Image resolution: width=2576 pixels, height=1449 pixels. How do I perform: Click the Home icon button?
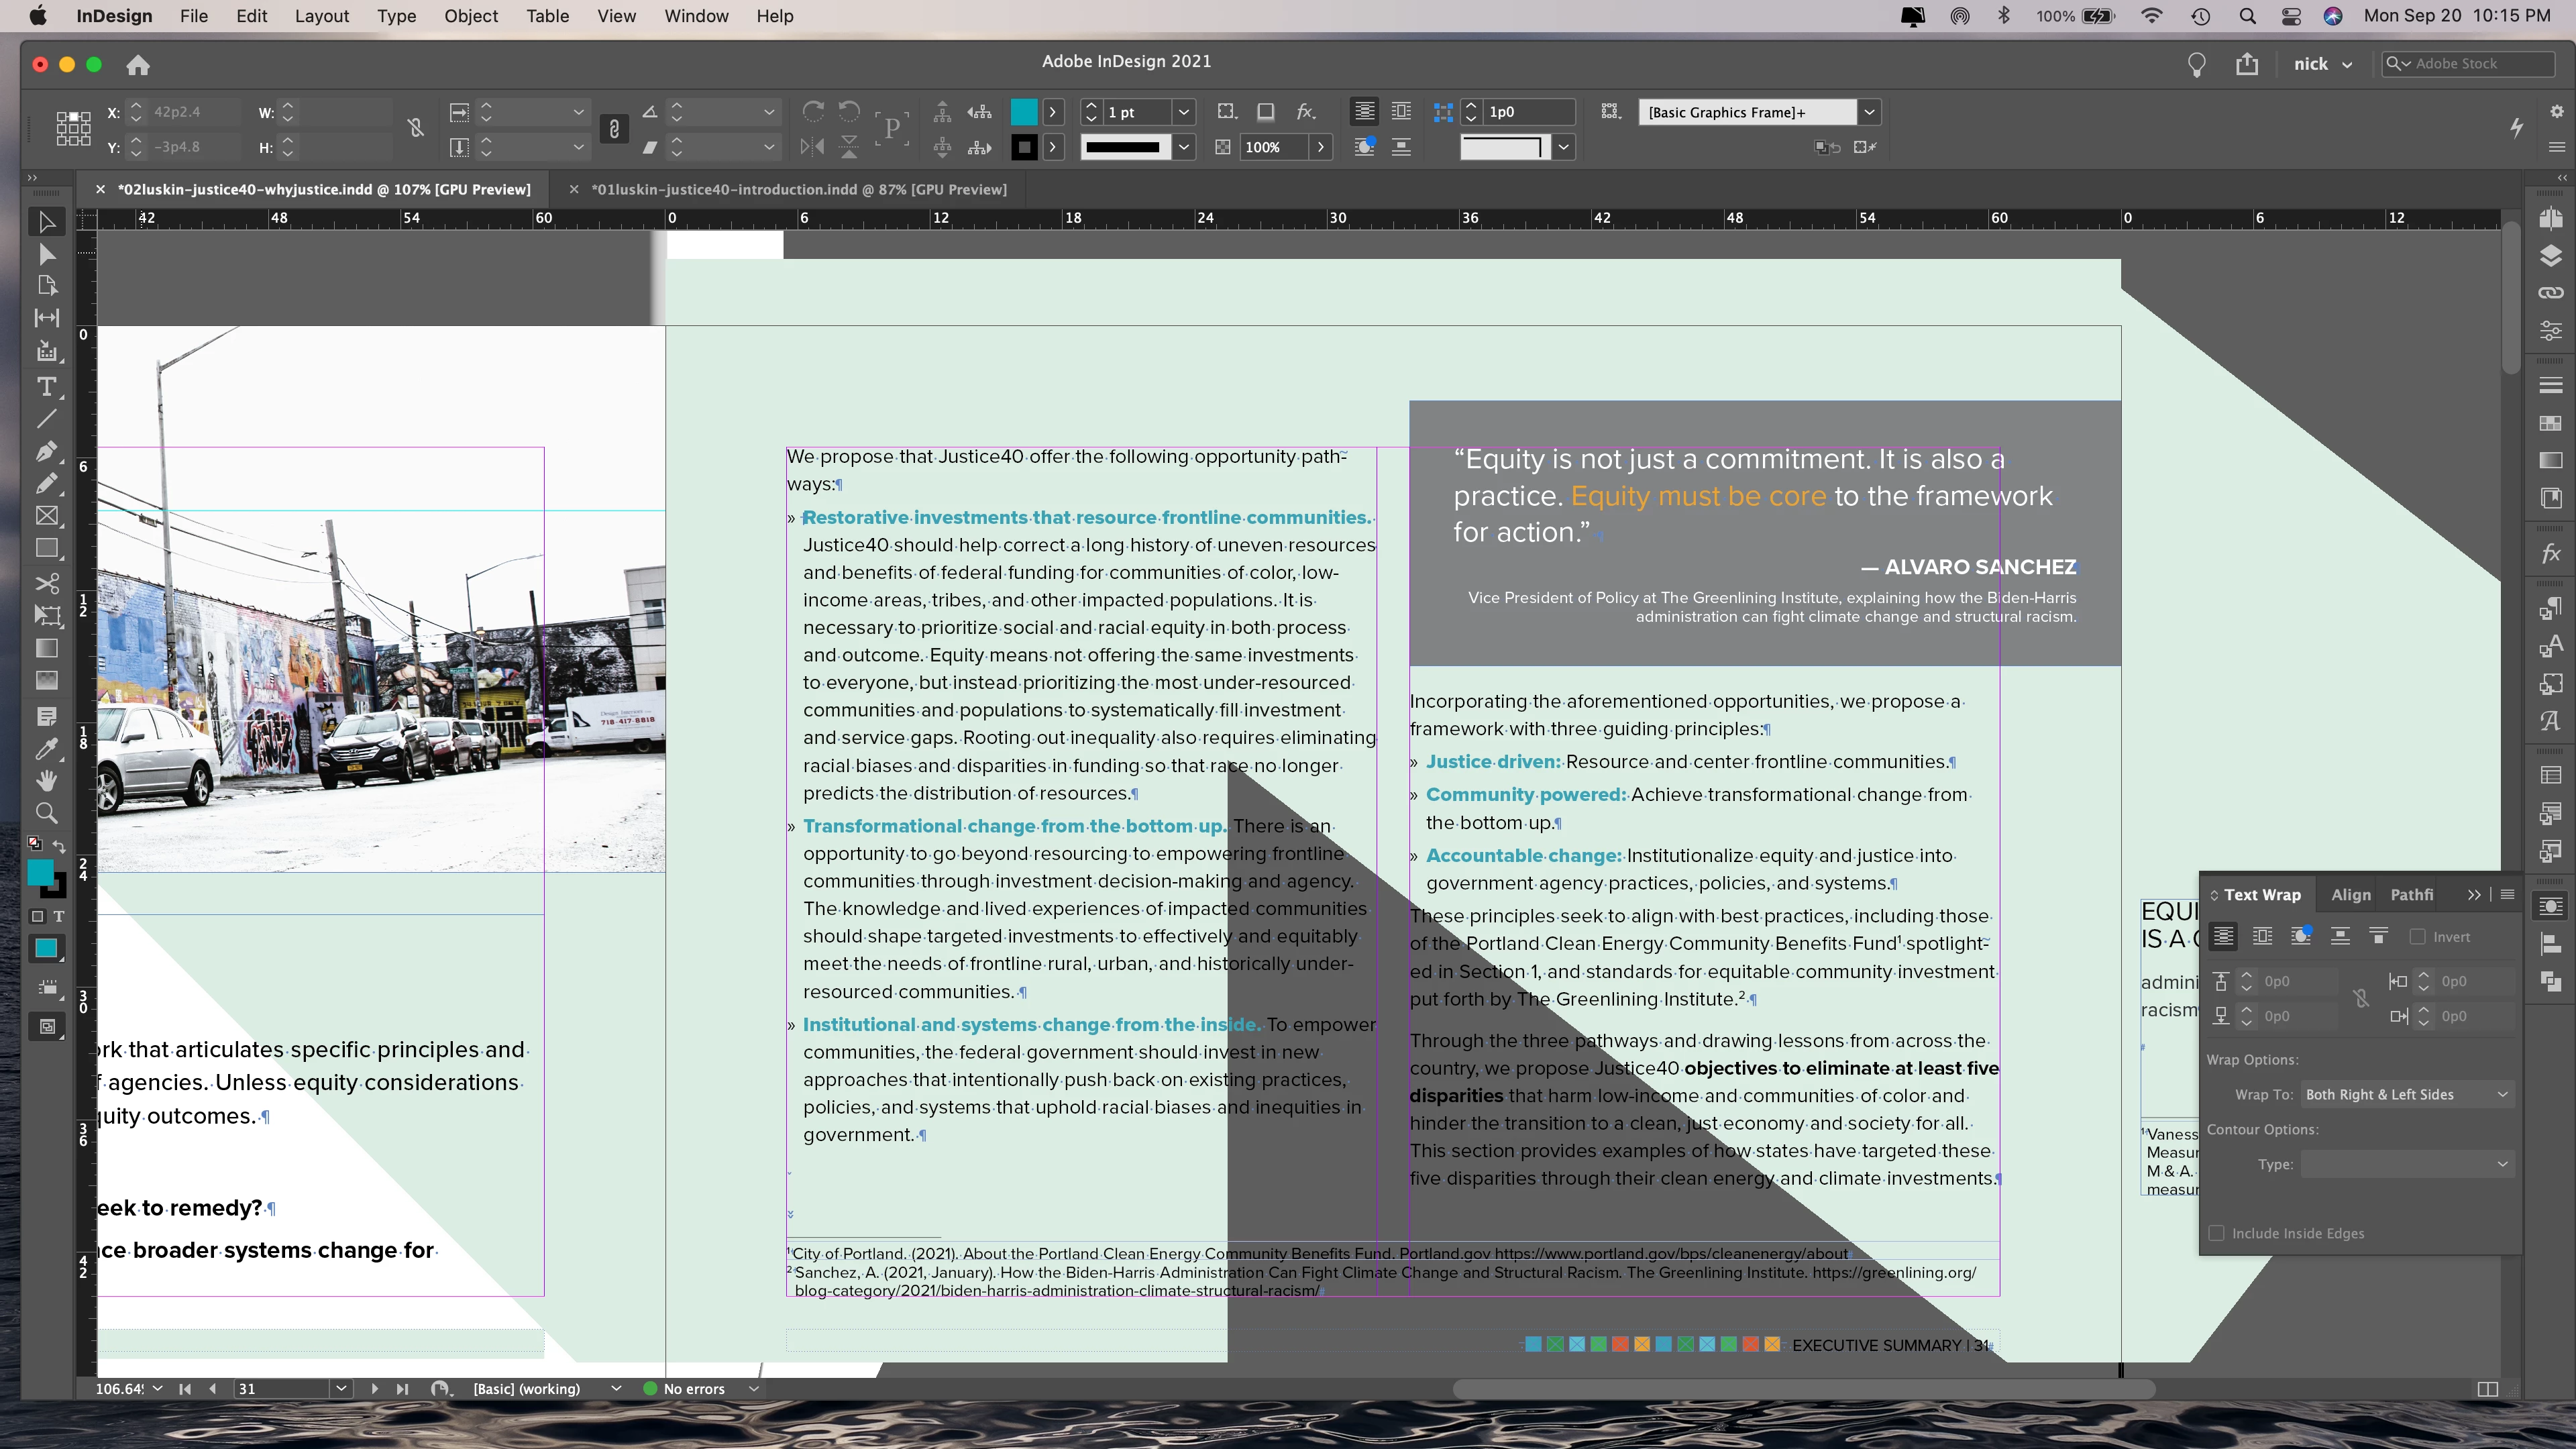click(x=138, y=65)
